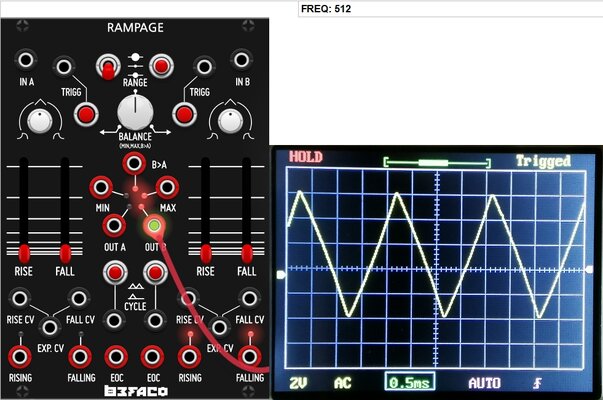This screenshot has height=400, width=603.
Task: Toggle the right RANGE red switch
Action: 161,66
